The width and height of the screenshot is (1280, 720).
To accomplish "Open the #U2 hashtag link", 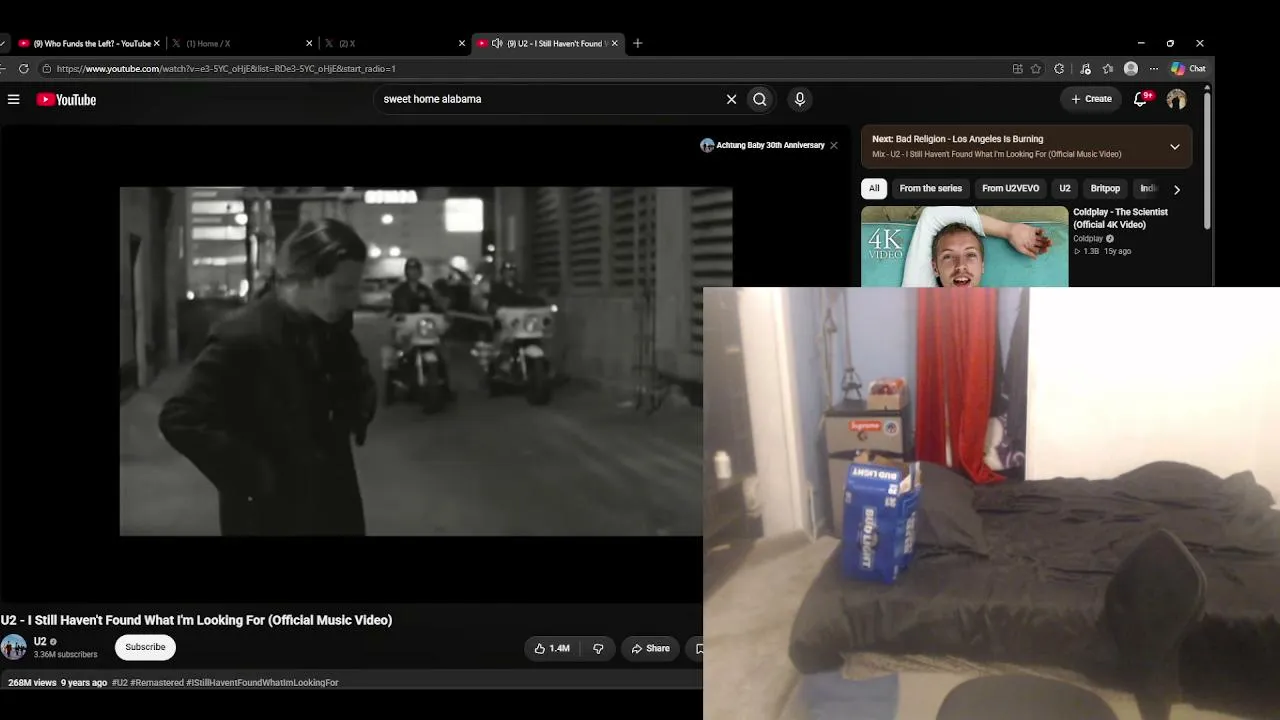I will pos(119,683).
